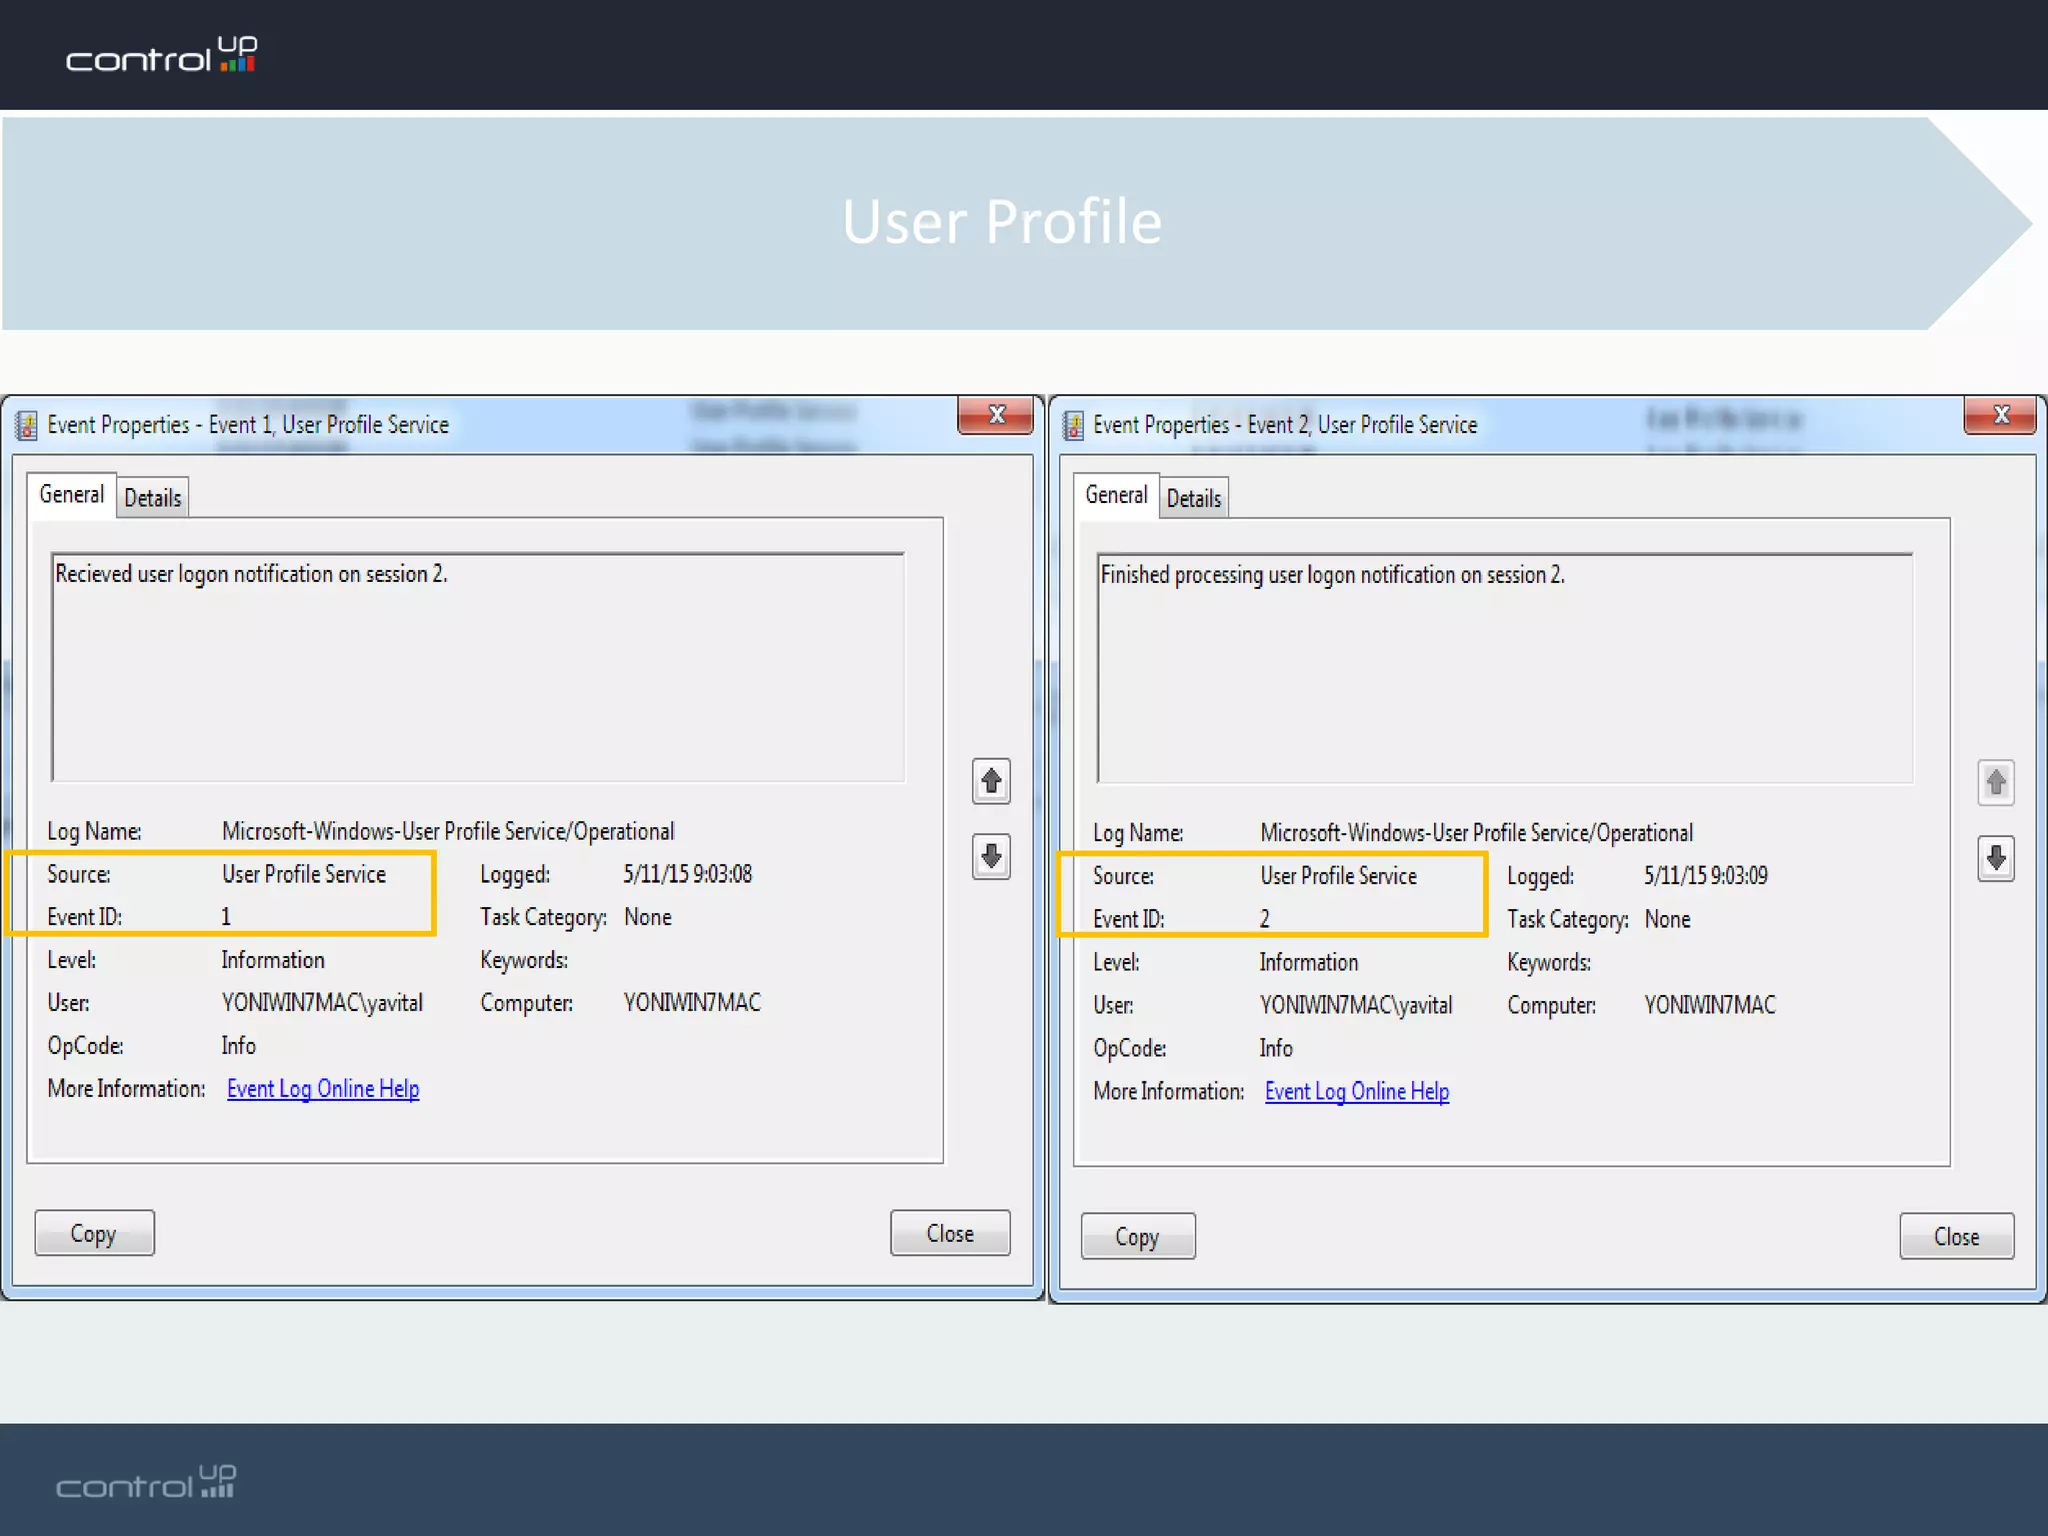Select General tab in Event 1 dialog

point(71,495)
